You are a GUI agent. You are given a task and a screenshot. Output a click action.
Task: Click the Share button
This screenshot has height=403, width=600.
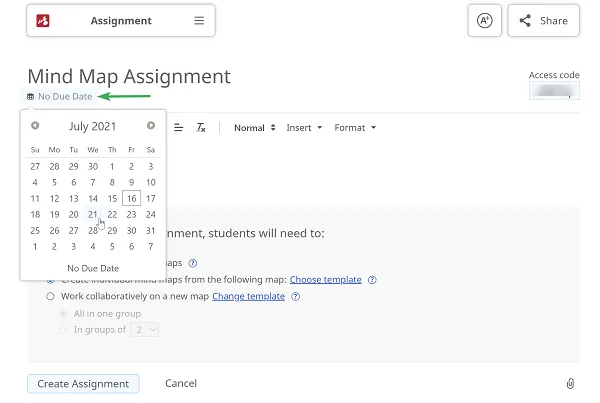pyautogui.click(x=543, y=21)
